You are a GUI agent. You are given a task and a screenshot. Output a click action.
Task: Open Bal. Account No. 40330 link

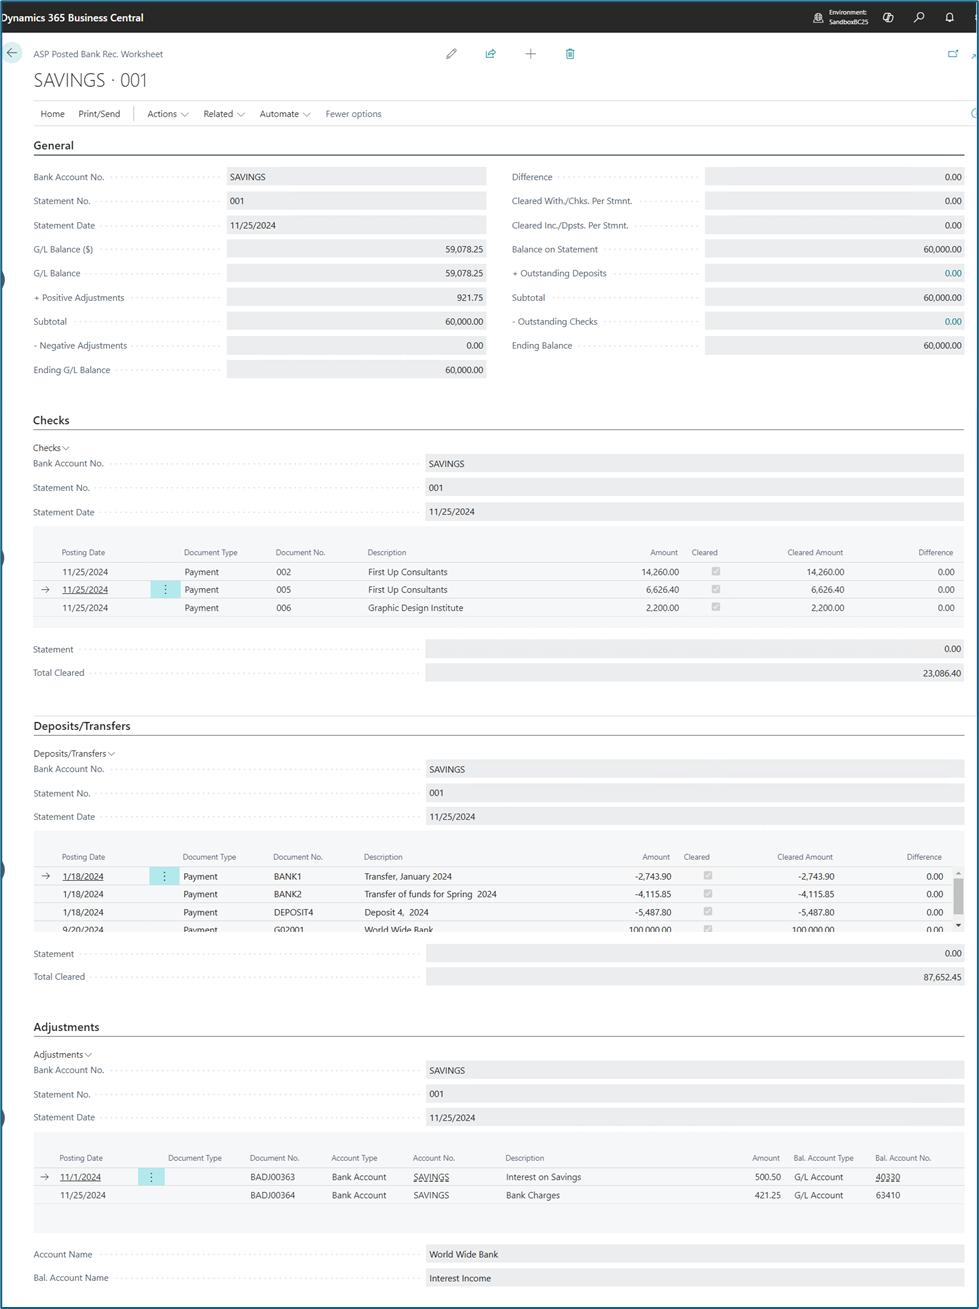tap(887, 1177)
